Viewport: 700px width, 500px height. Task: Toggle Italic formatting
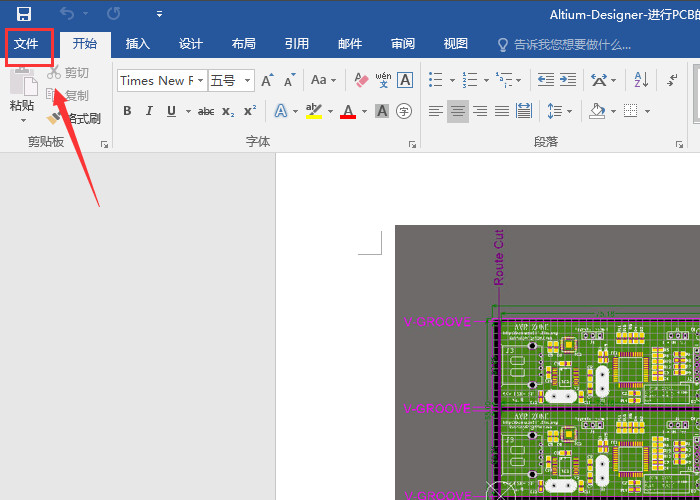[149, 111]
